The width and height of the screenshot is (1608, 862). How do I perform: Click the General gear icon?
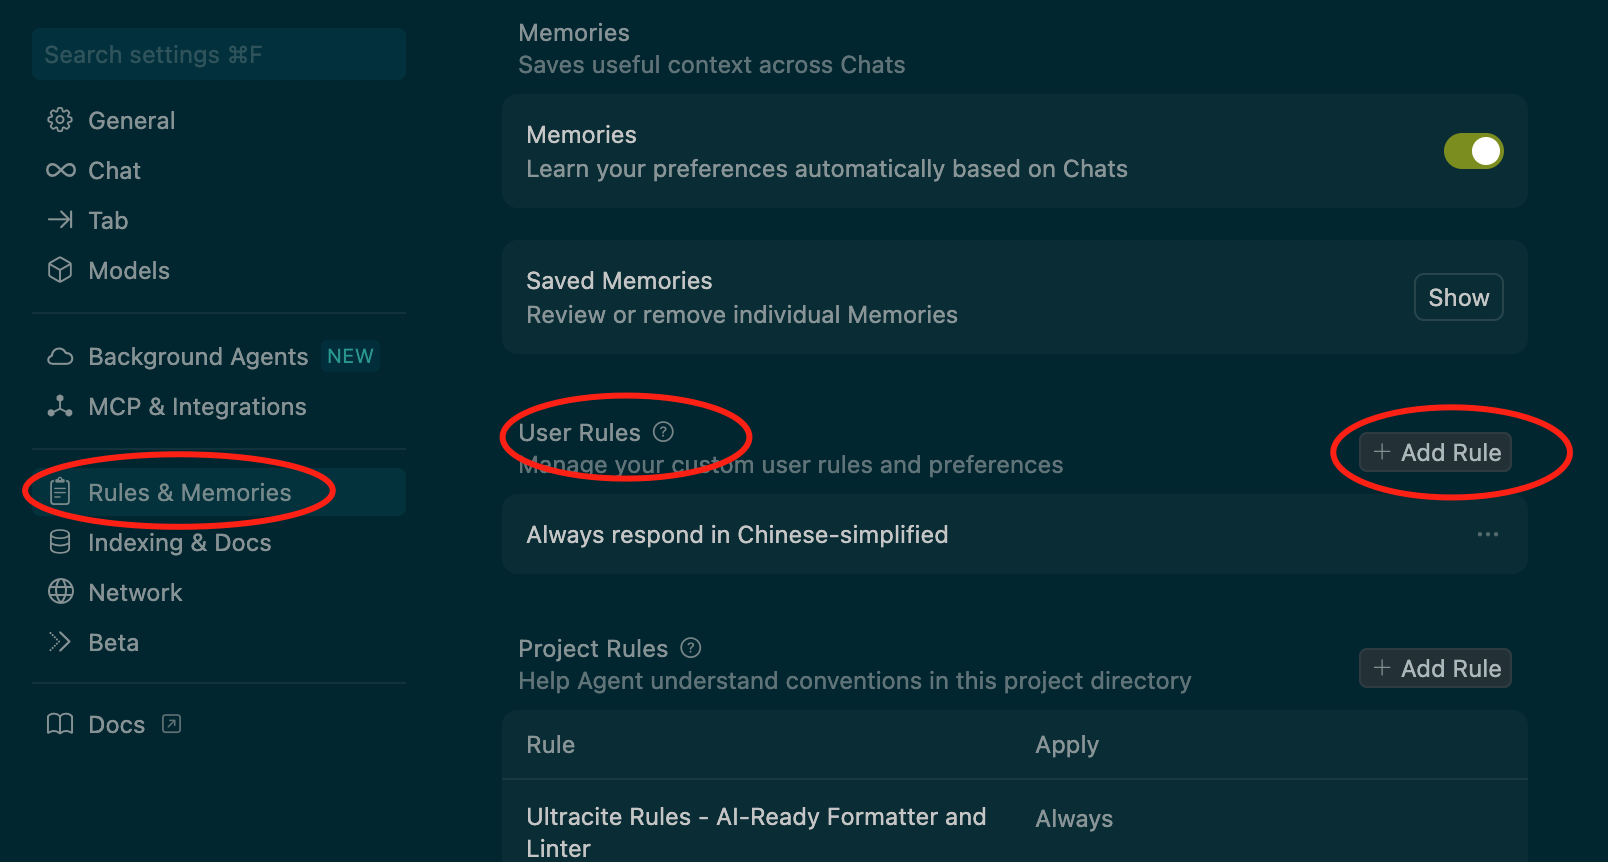point(60,120)
